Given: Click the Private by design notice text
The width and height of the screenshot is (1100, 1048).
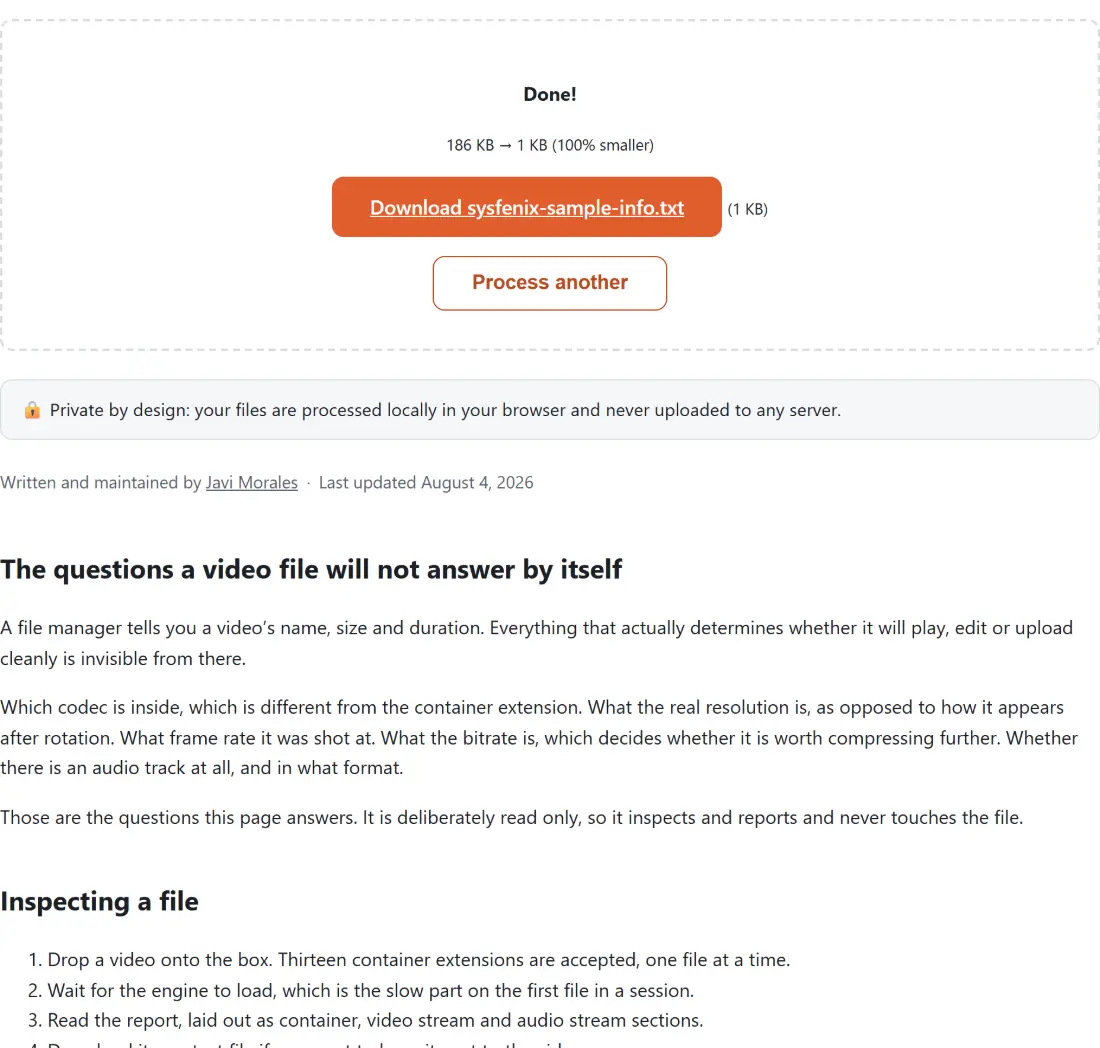Looking at the screenshot, I should (x=445, y=410).
